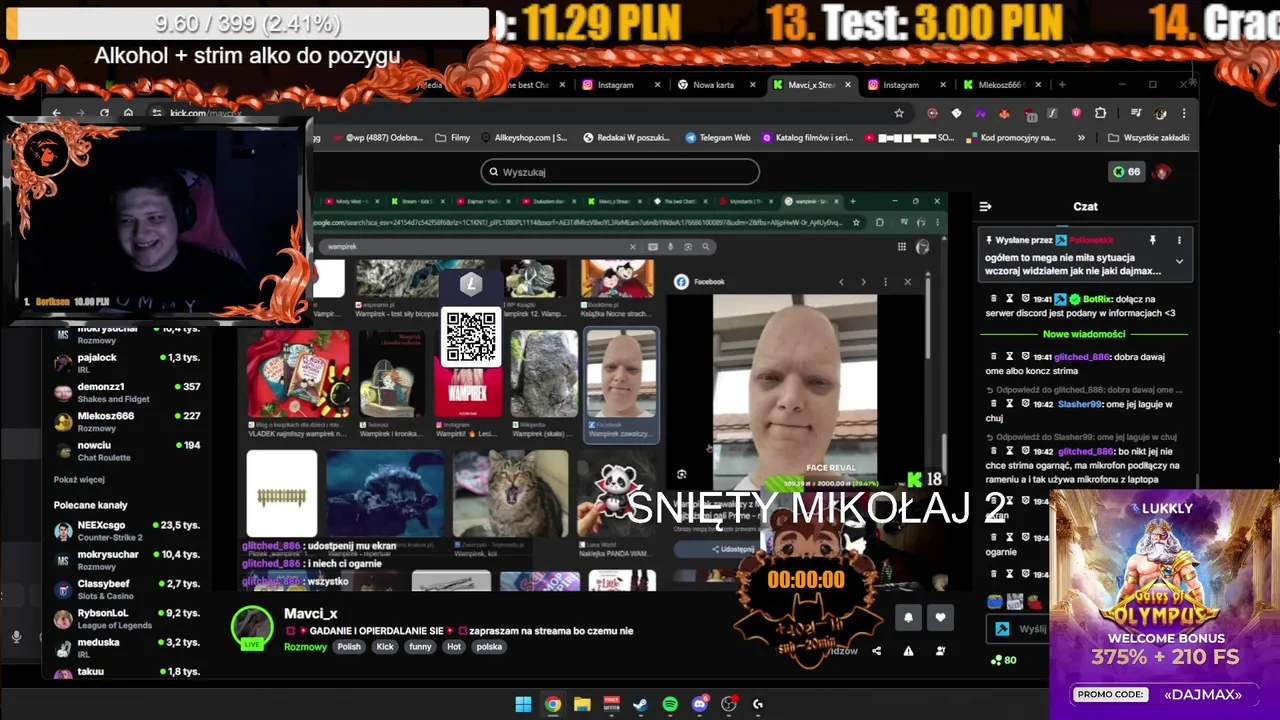Image resolution: width=1280 pixels, height=720 pixels.
Task: Open the pajalock channel in sidebar
Action: tap(128, 363)
